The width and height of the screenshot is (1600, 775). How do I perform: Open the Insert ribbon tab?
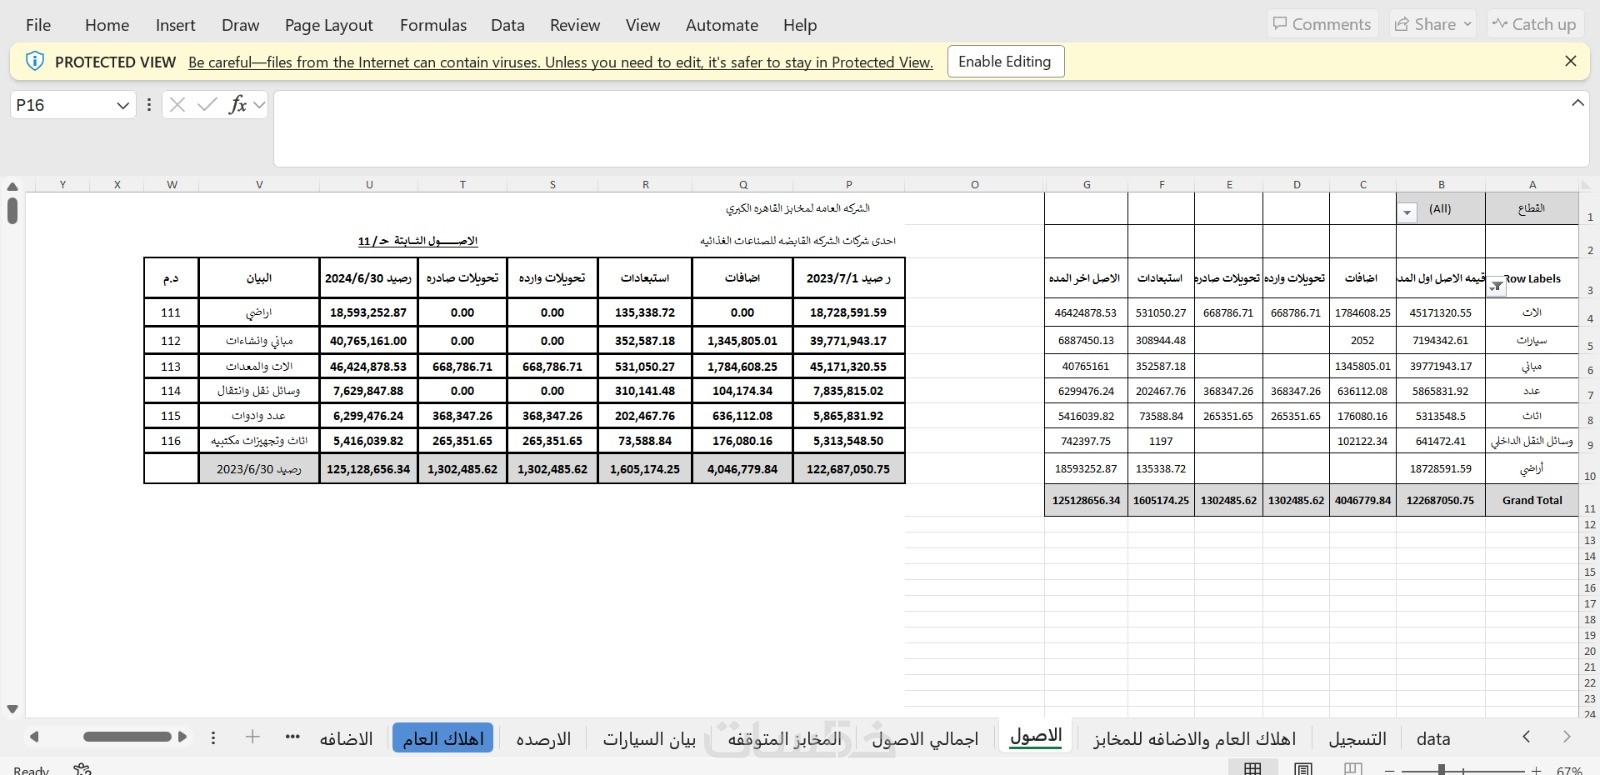pyautogui.click(x=176, y=25)
